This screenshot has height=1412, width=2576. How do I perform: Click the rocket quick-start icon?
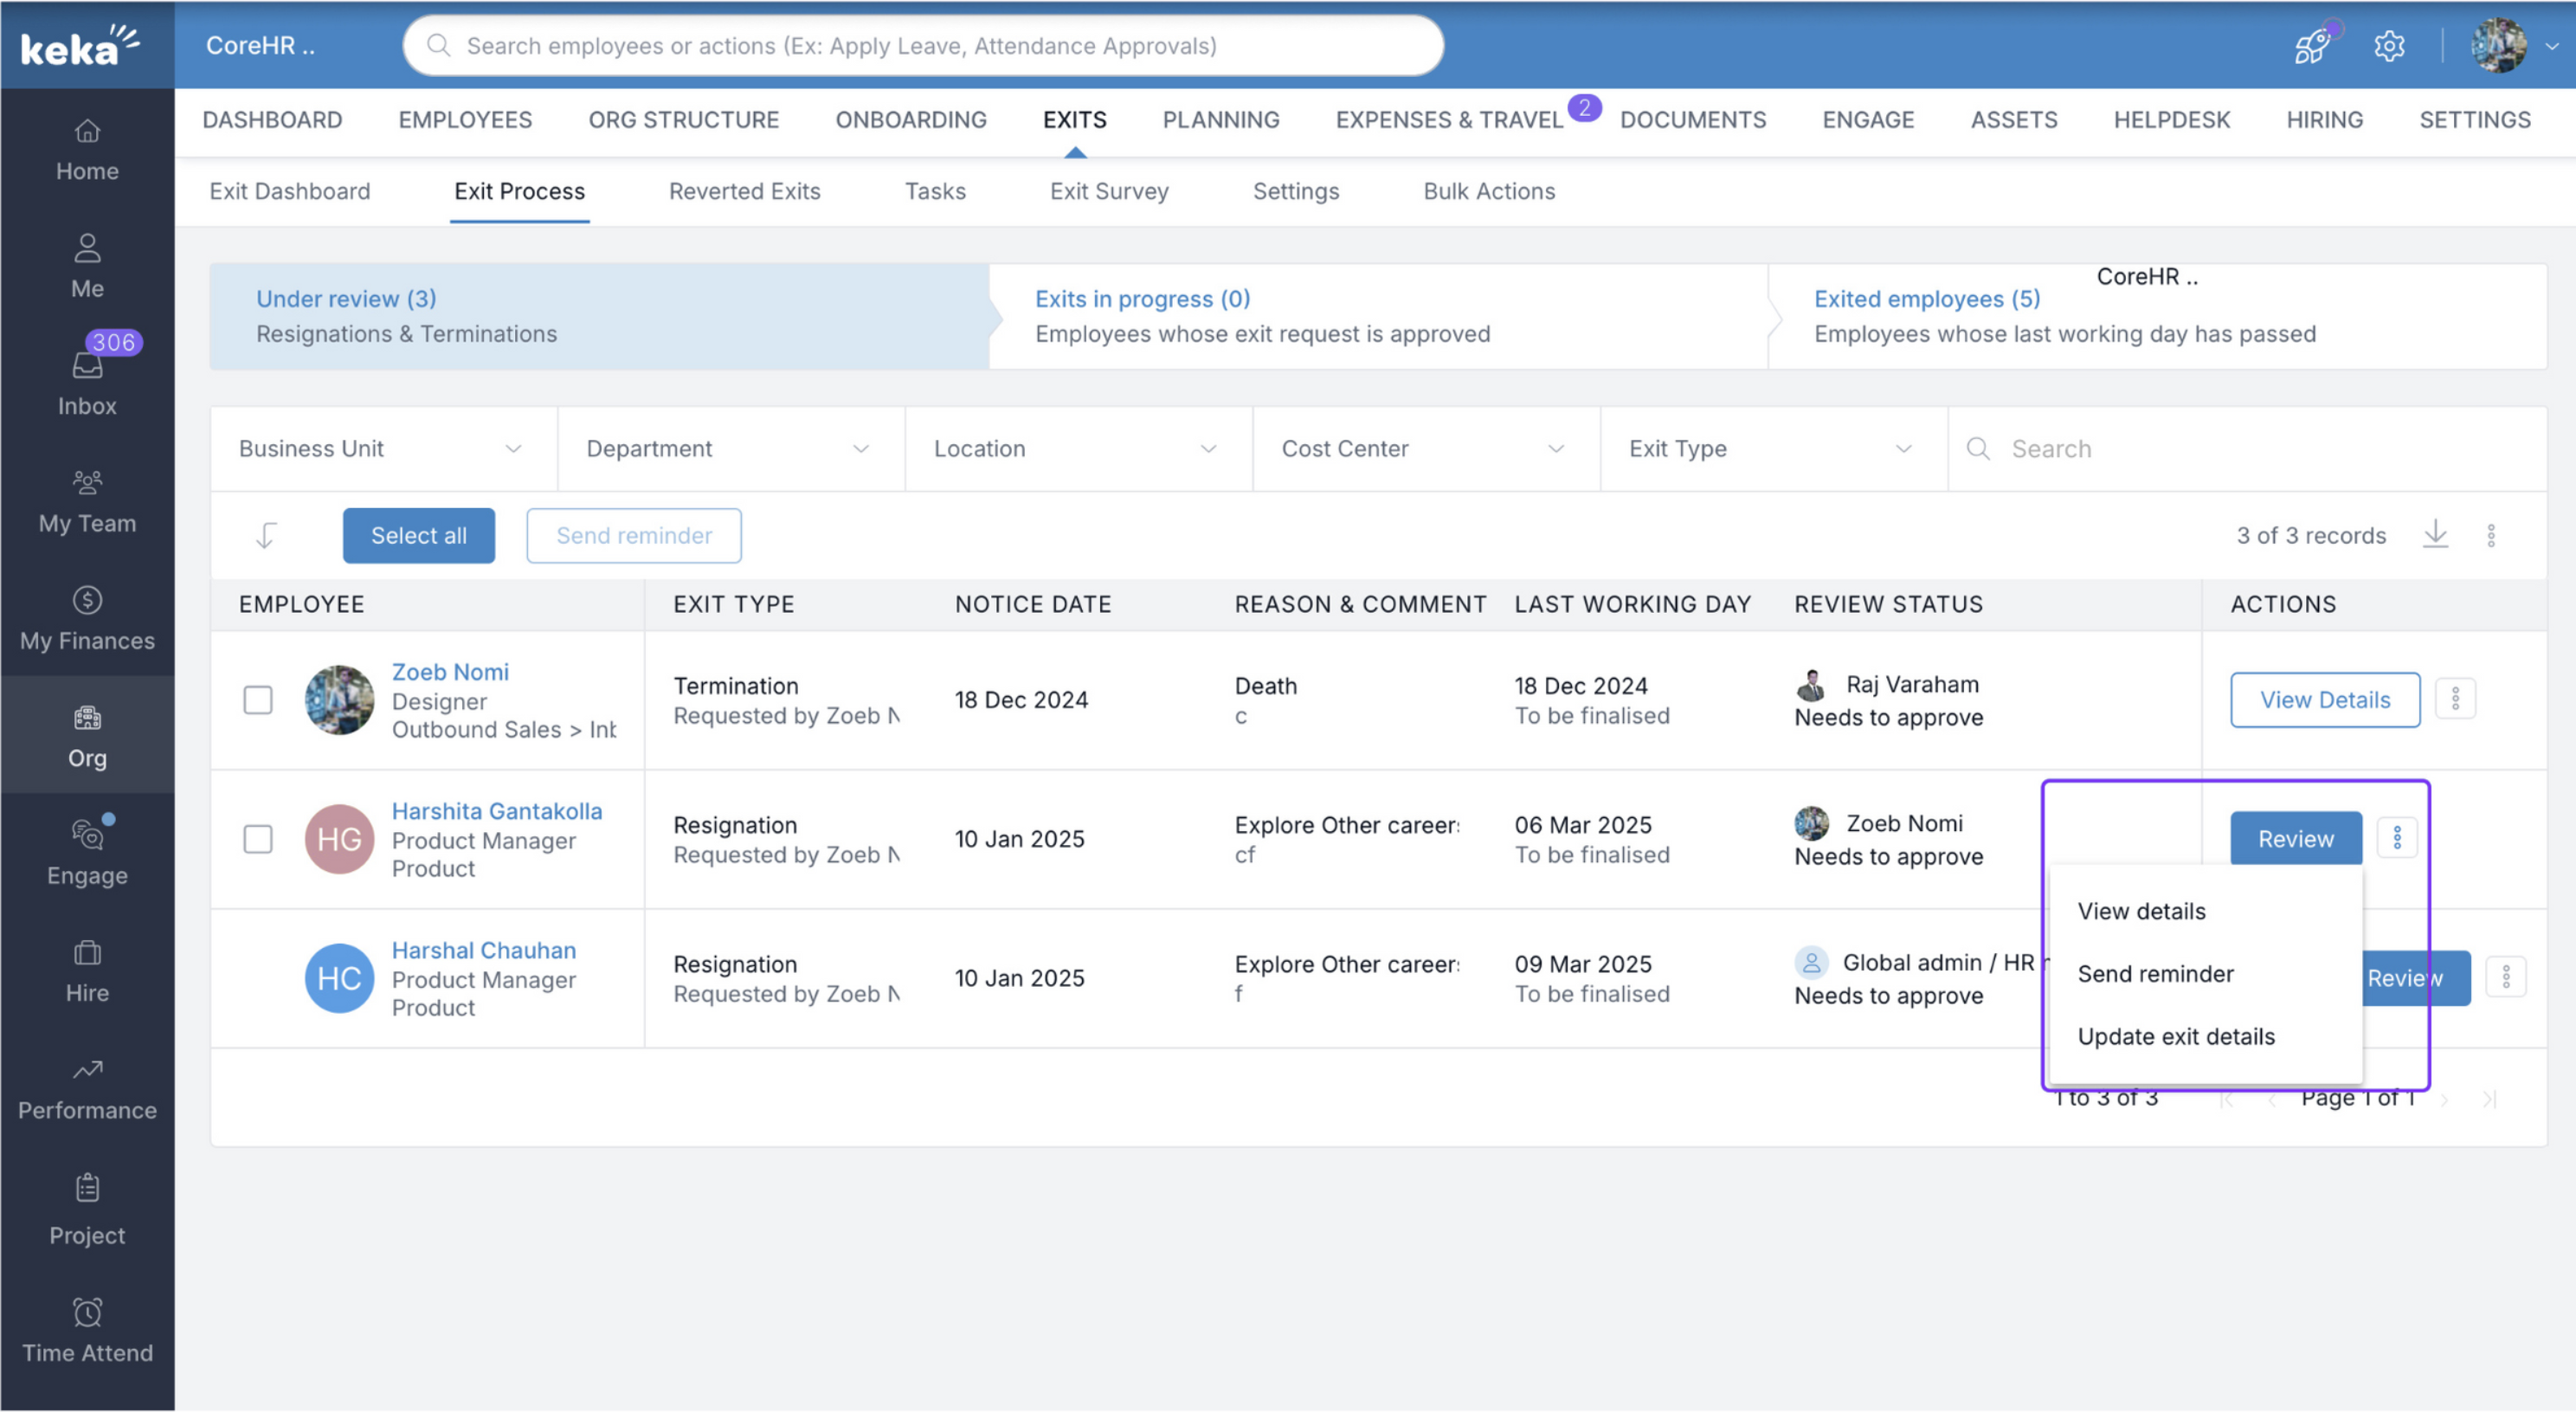pyautogui.click(x=2311, y=46)
